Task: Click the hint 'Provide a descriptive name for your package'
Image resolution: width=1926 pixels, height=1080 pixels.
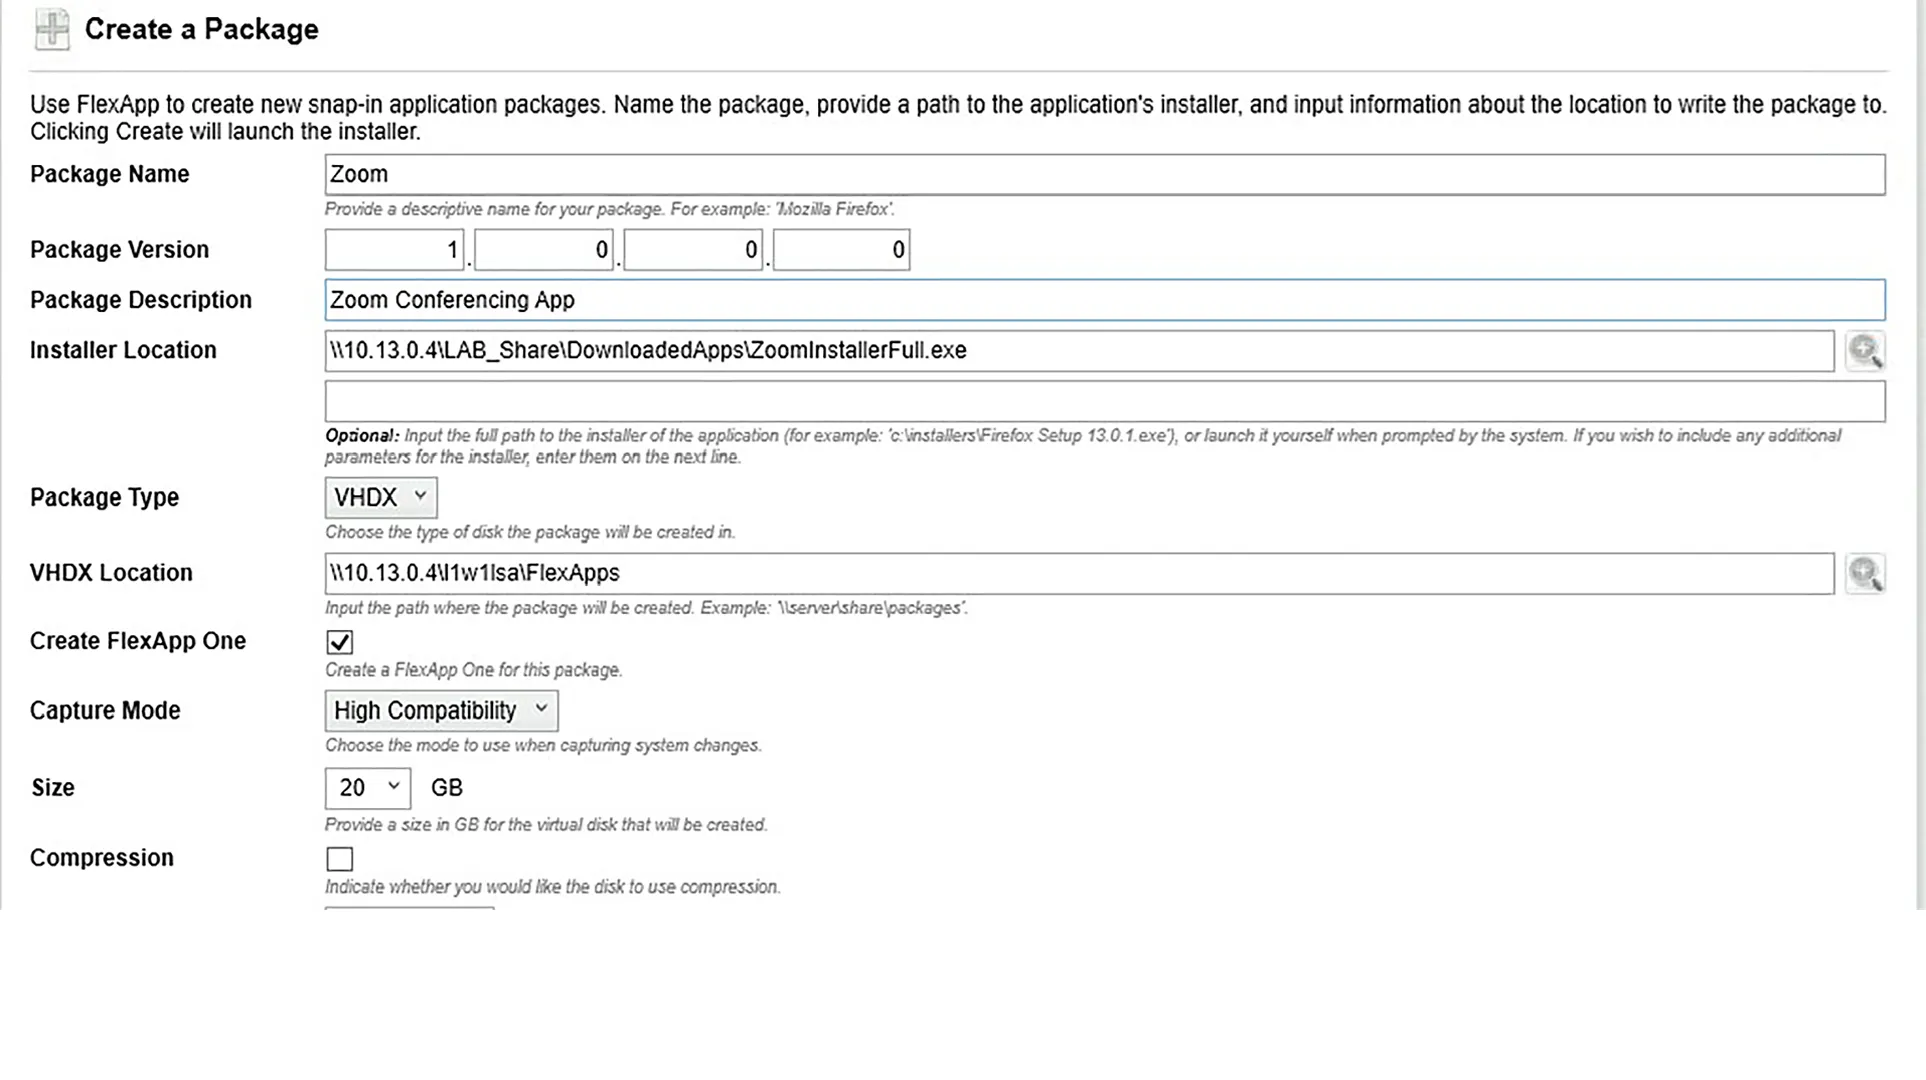Action: 609,209
